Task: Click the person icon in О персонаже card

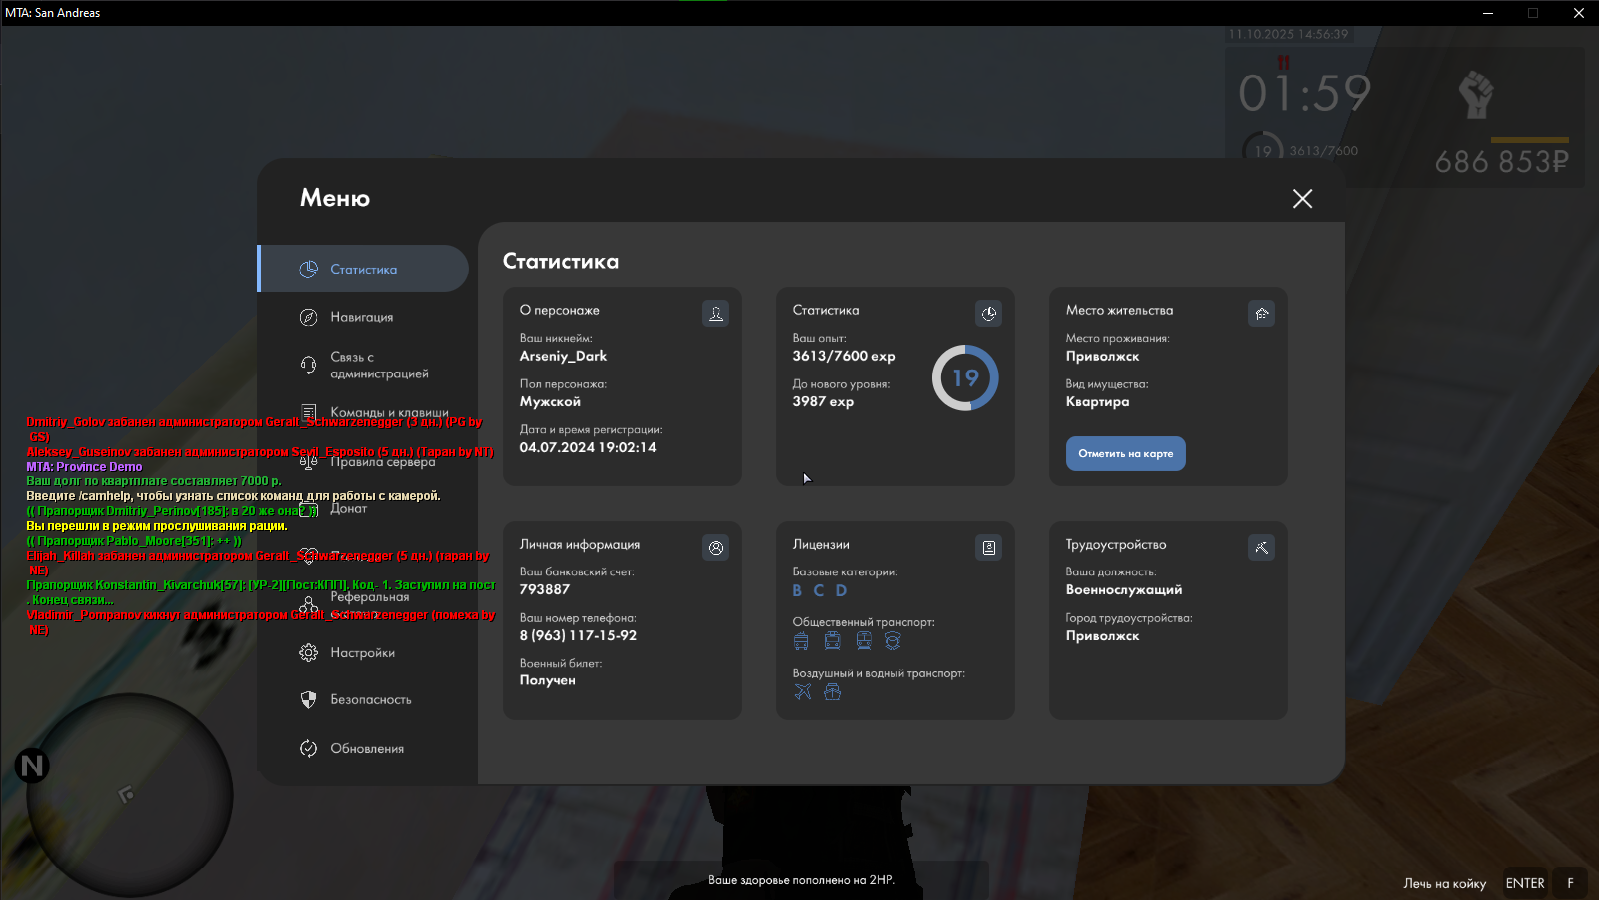Action: point(716,314)
